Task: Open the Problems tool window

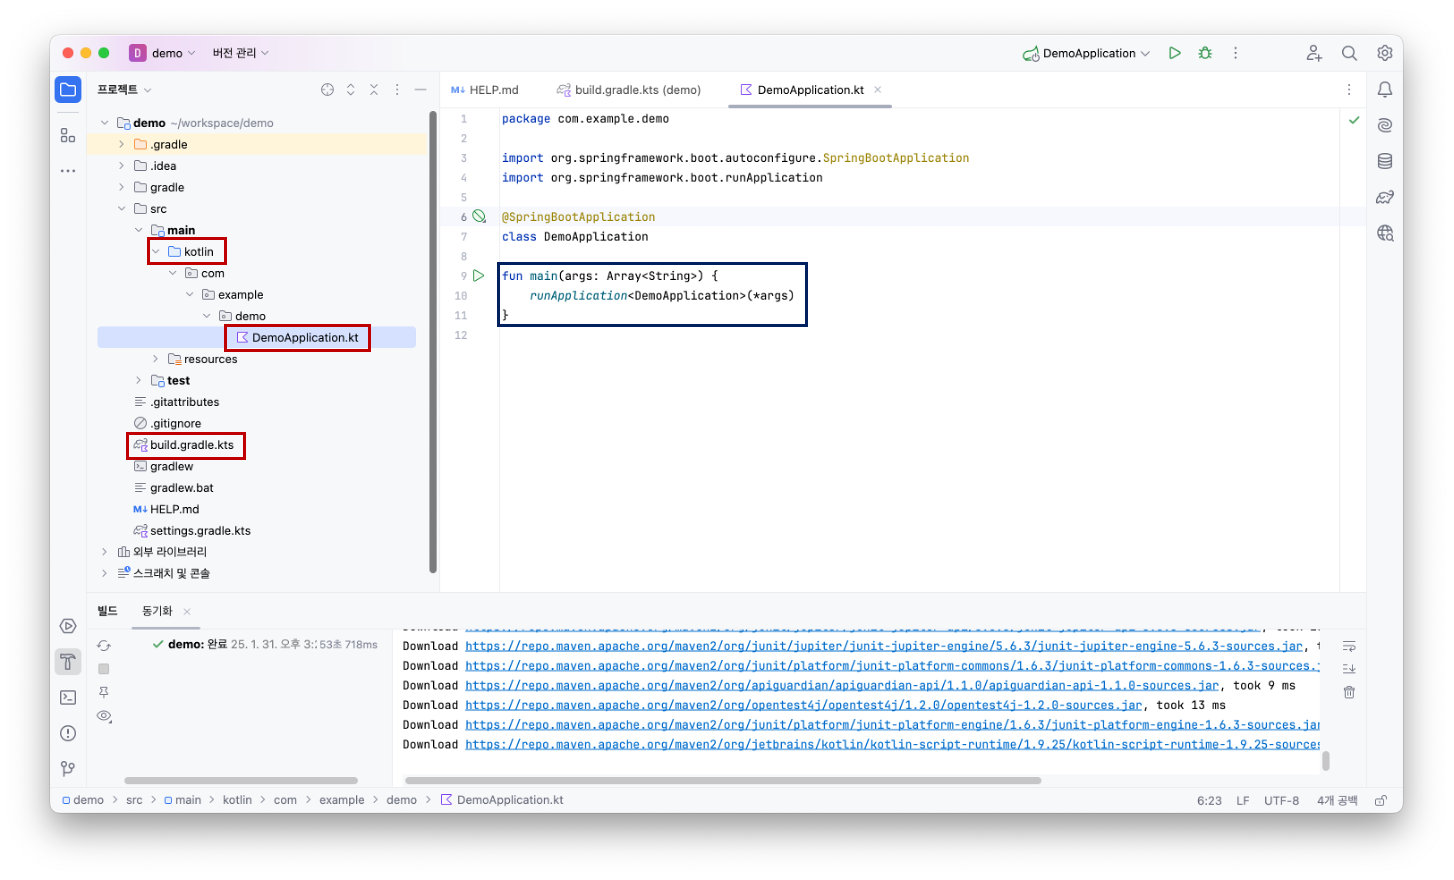Action: click(68, 733)
